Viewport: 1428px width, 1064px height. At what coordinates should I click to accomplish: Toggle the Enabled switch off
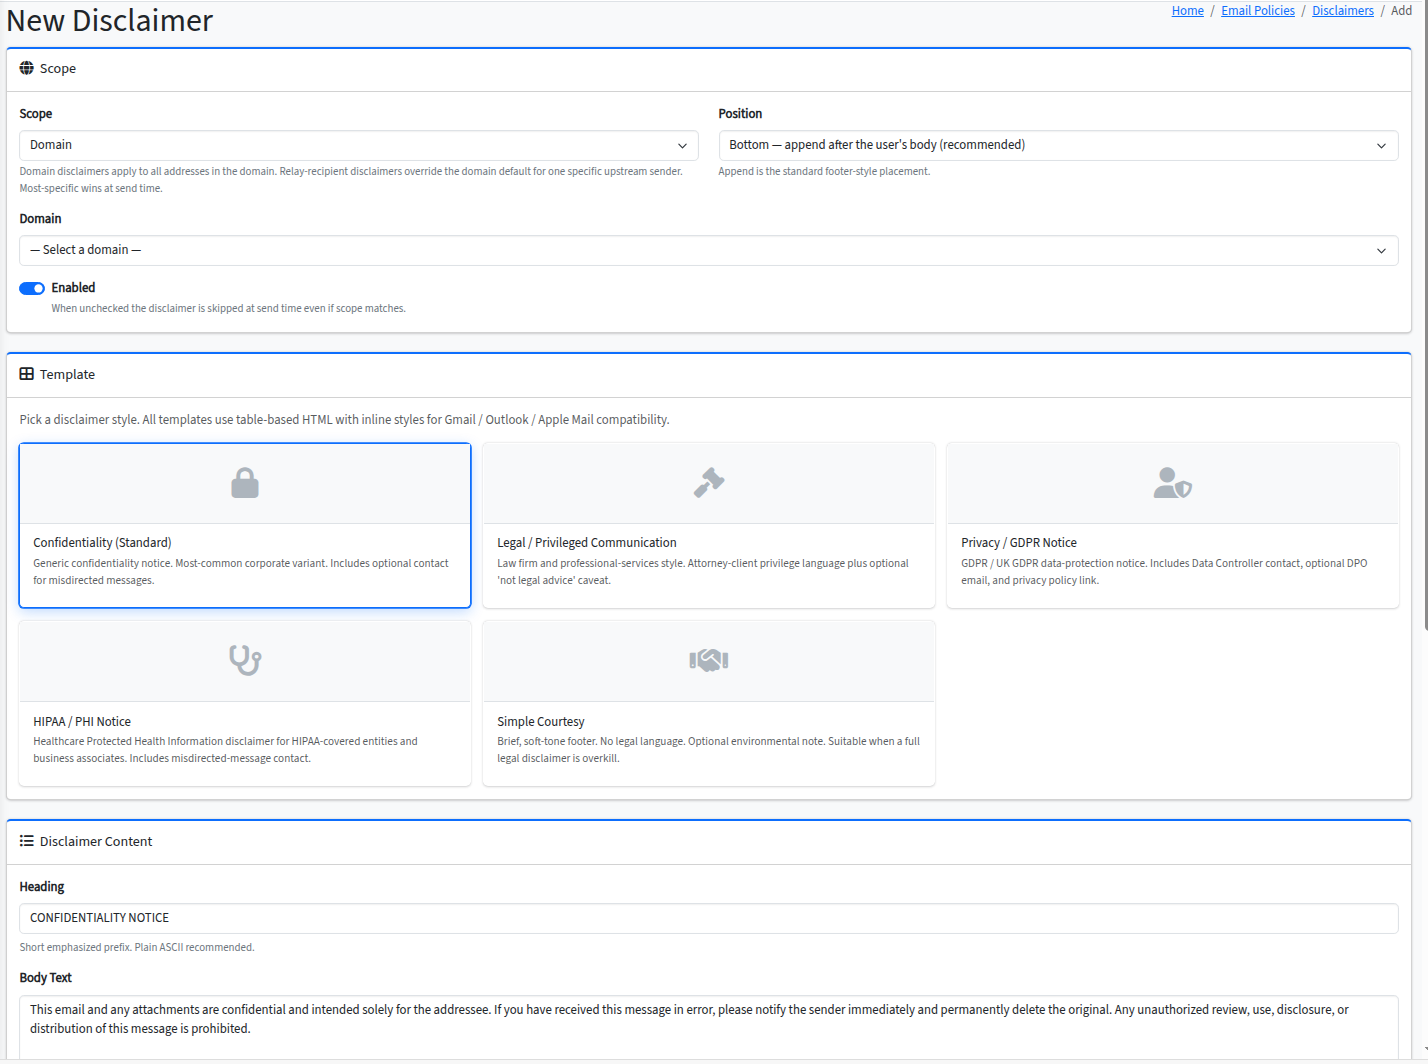[32, 288]
